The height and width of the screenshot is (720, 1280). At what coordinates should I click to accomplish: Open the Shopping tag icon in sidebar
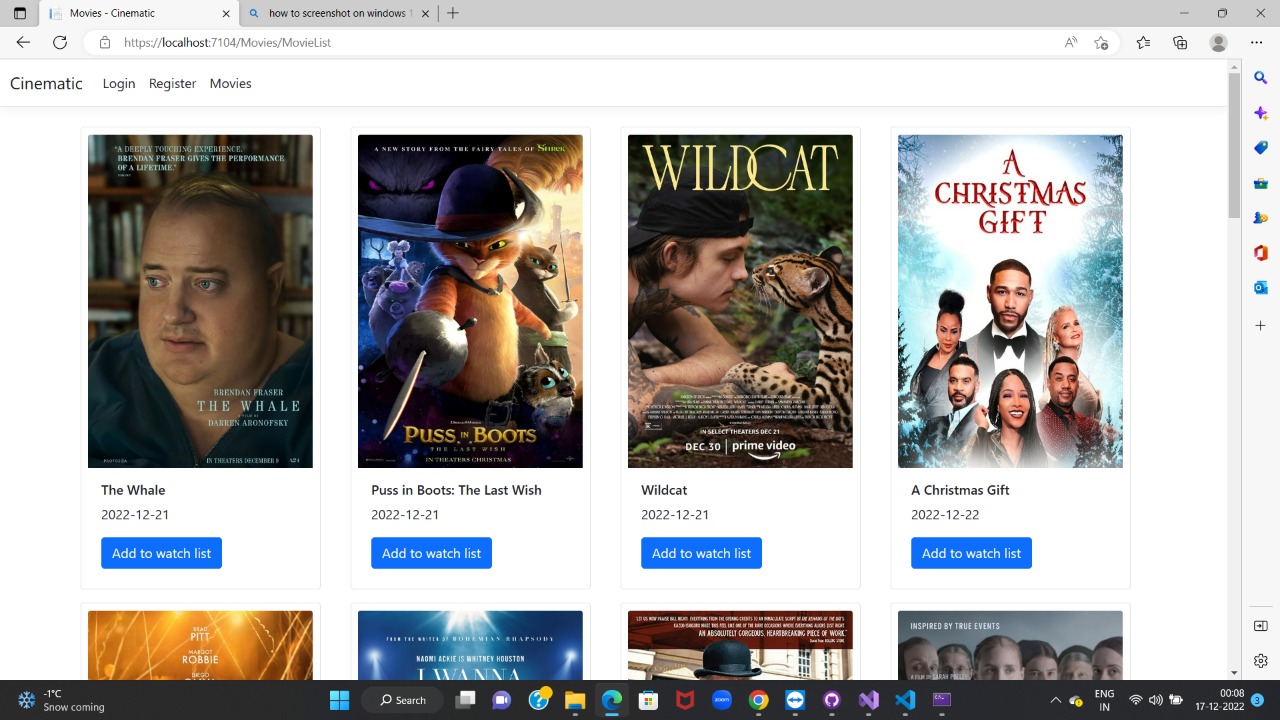tap(1260, 148)
